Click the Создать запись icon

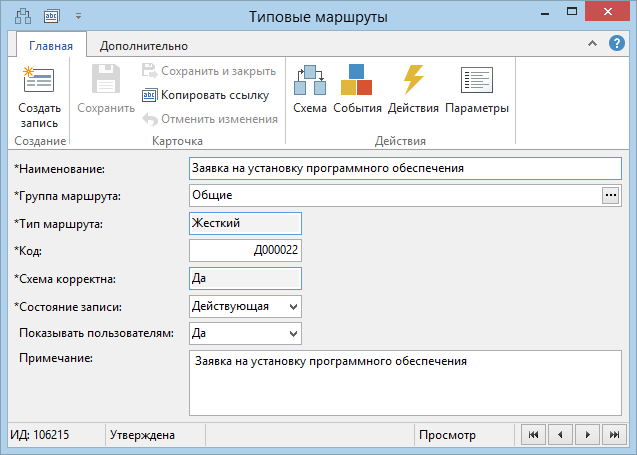(x=39, y=80)
